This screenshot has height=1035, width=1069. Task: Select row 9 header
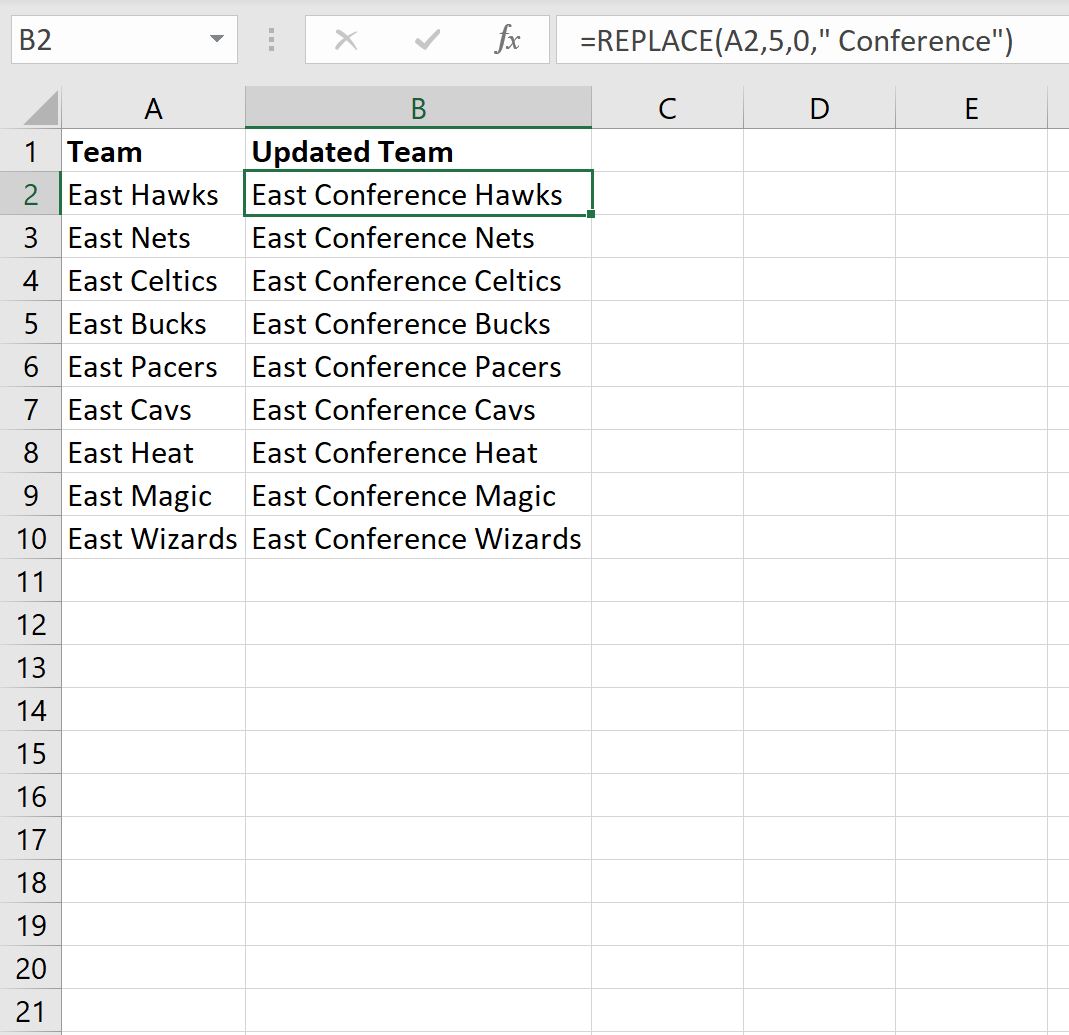click(31, 495)
